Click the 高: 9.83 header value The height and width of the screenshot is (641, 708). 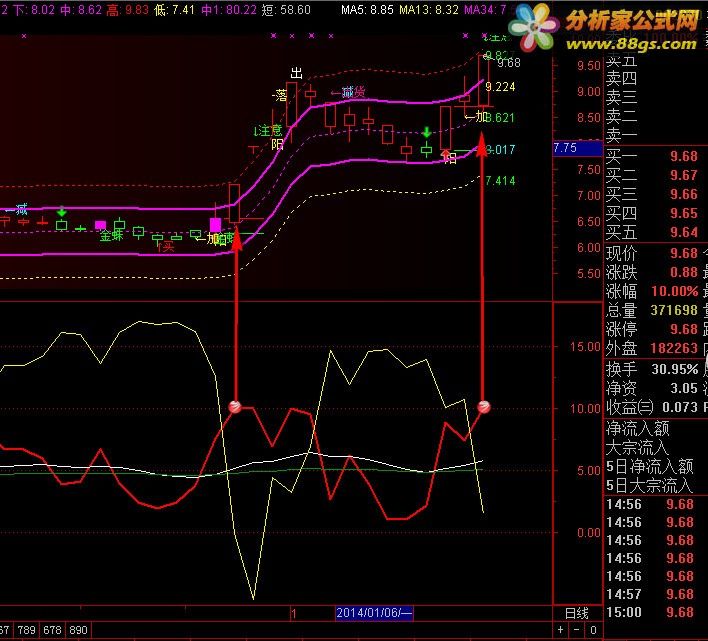(x=127, y=9)
